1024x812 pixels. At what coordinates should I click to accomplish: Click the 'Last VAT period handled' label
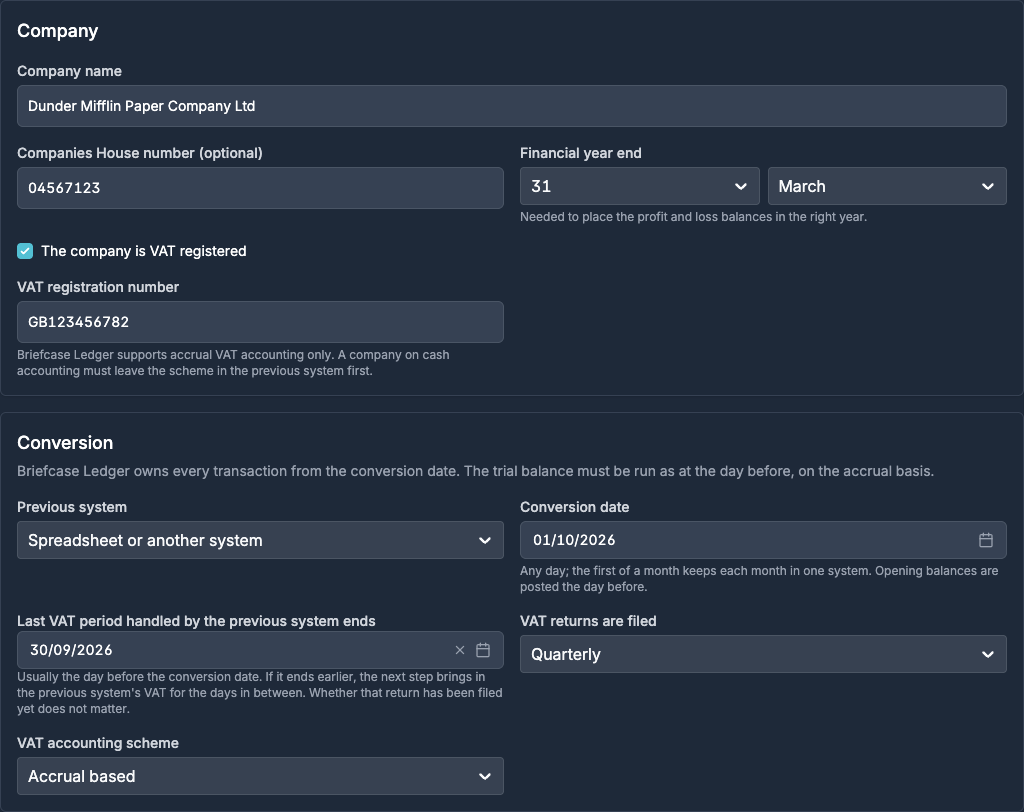coord(196,621)
